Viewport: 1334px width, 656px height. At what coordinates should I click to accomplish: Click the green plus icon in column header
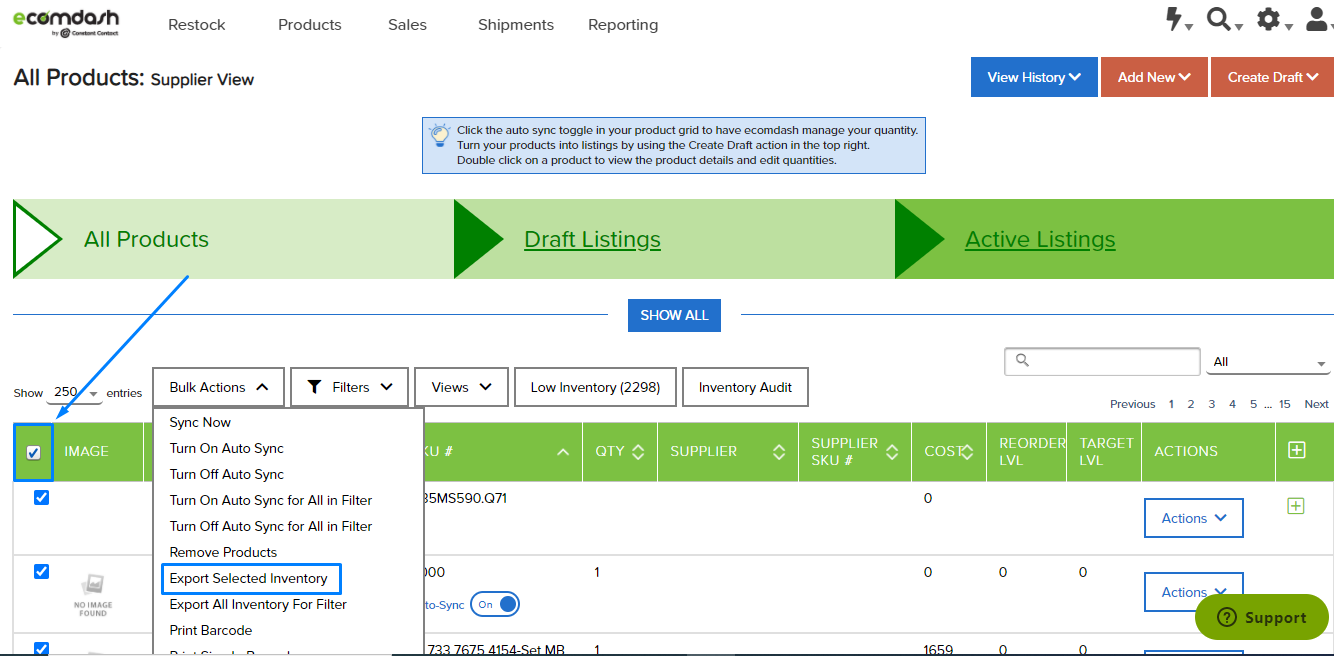1297,450
